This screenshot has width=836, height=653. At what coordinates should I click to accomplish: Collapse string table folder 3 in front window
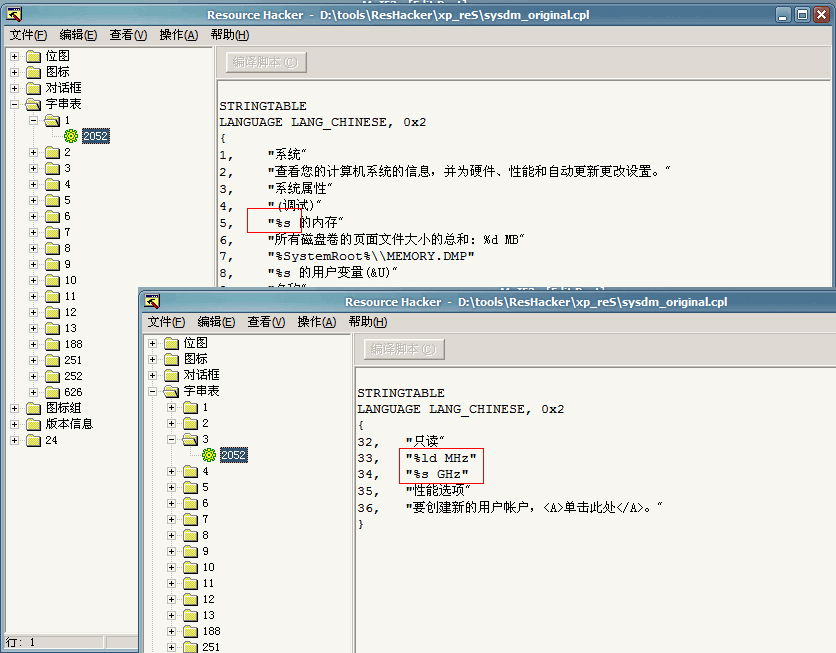click(172, 440)
